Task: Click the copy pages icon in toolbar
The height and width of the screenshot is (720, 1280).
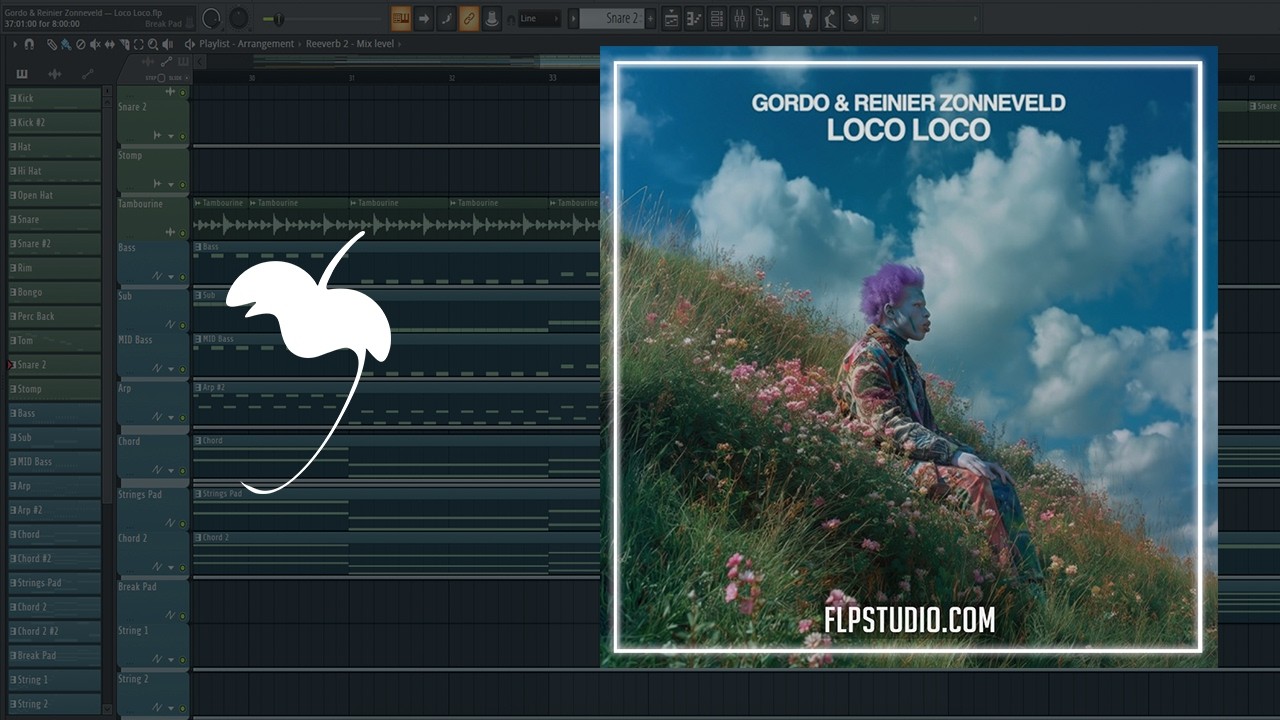Action: click(x=785, y=19)
